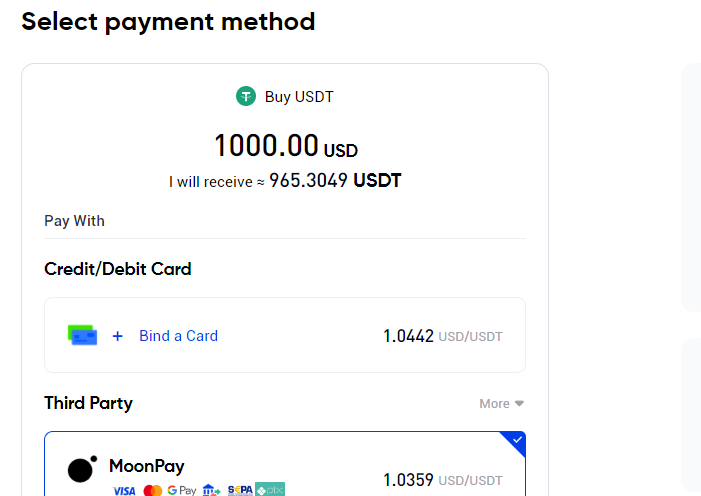Open the Bind a Card link
Image resolution: width=701 pixels, height=496 pixels.
click(178, 336)
